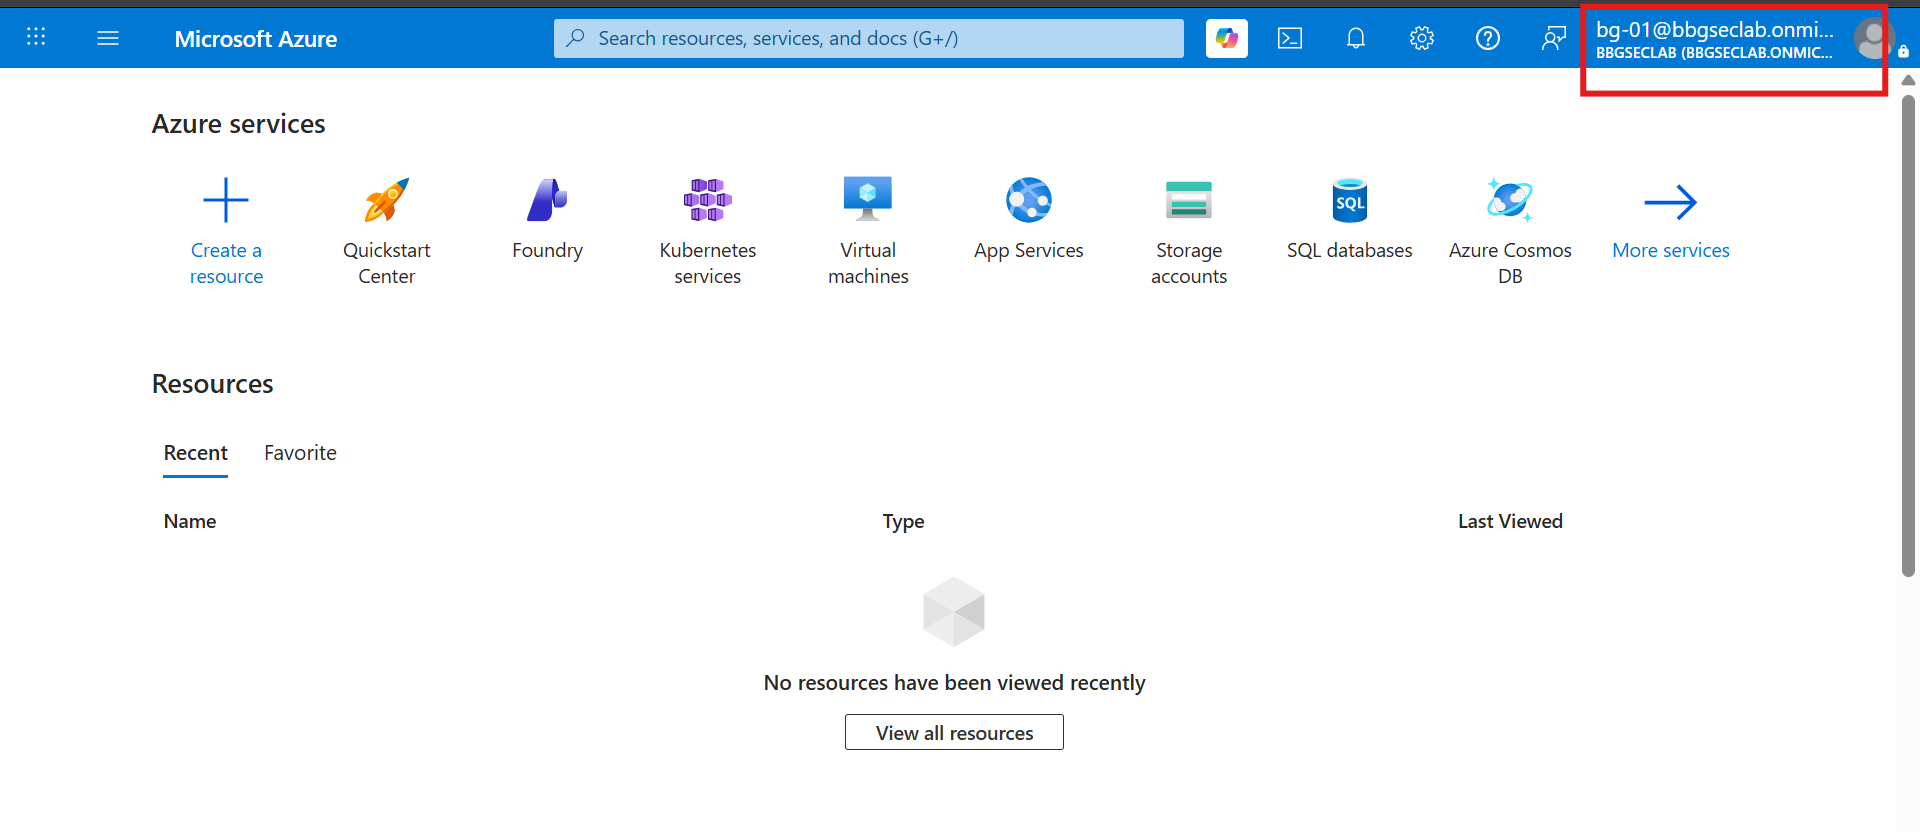This screenshot has width=1920, height=832.
Task: Click the Create a resource plus icon
Action: click(x=226, y=200)
